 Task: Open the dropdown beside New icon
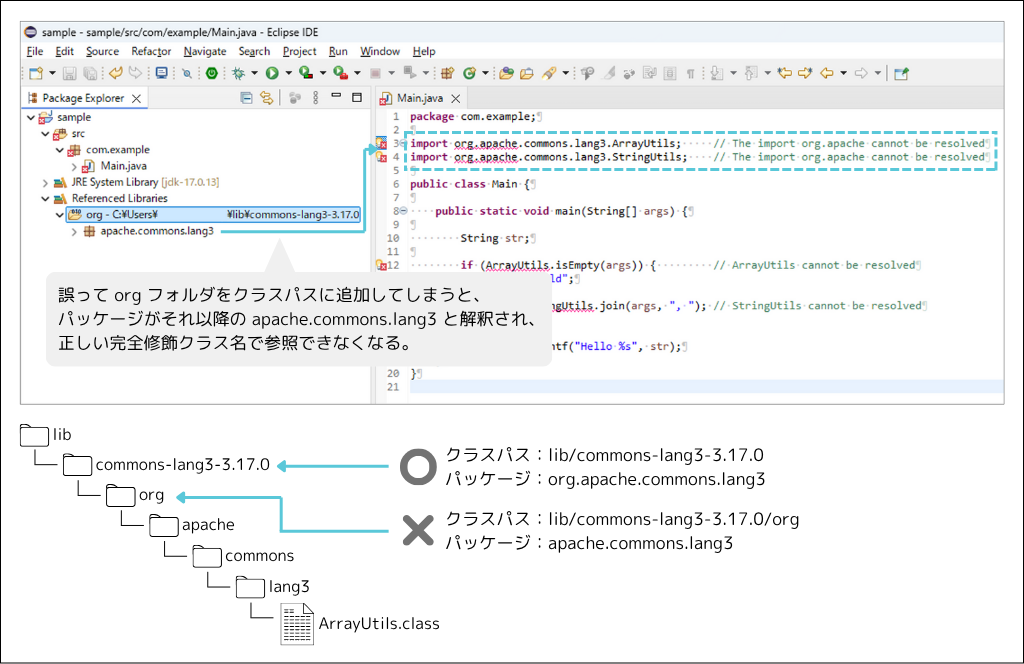[52, 73]
